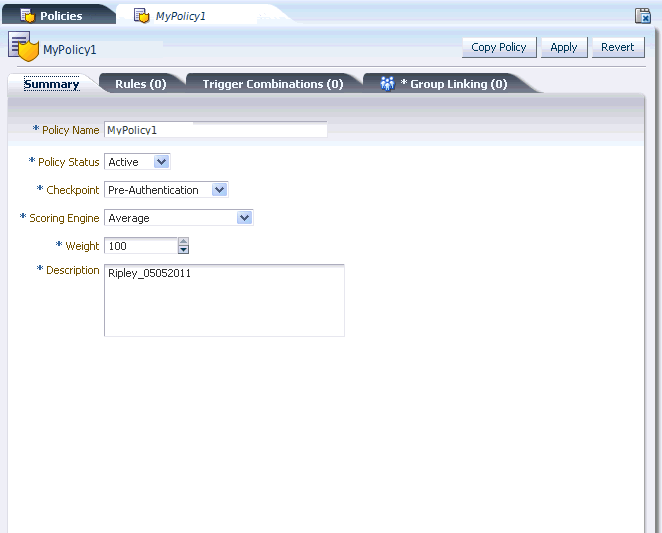Click the large MyPolicy1 shield header icon
Screen dimensions: 662x533
pyautogui.click(x=23, y=46)
